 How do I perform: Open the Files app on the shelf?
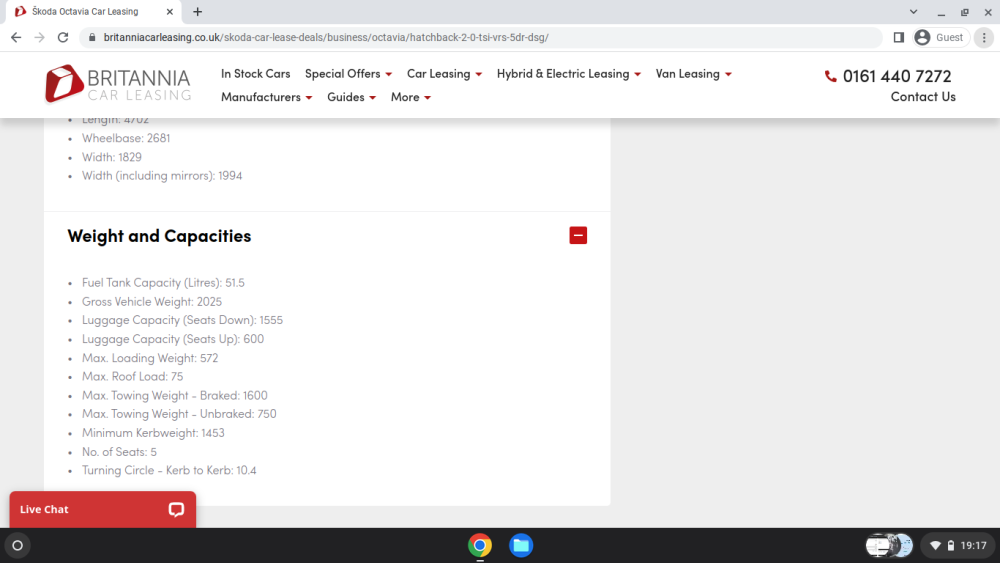pyautogui.click(x=521, y=545)
